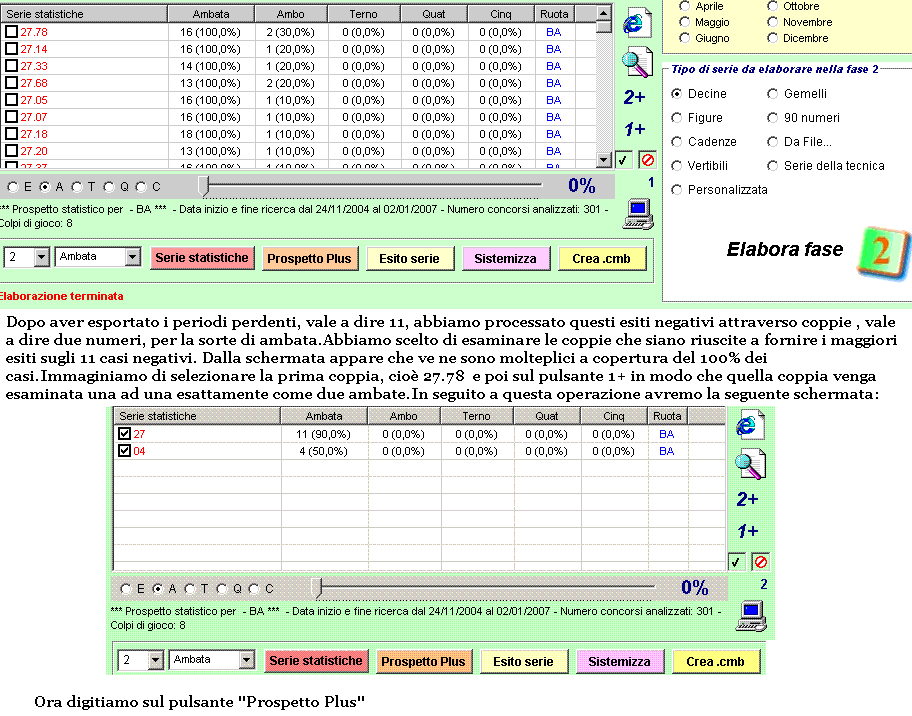The image size is (912, 716).
Task: Click the 1+ icon in the upper panel
Action: pyautogui.click(x=634, y=129)
